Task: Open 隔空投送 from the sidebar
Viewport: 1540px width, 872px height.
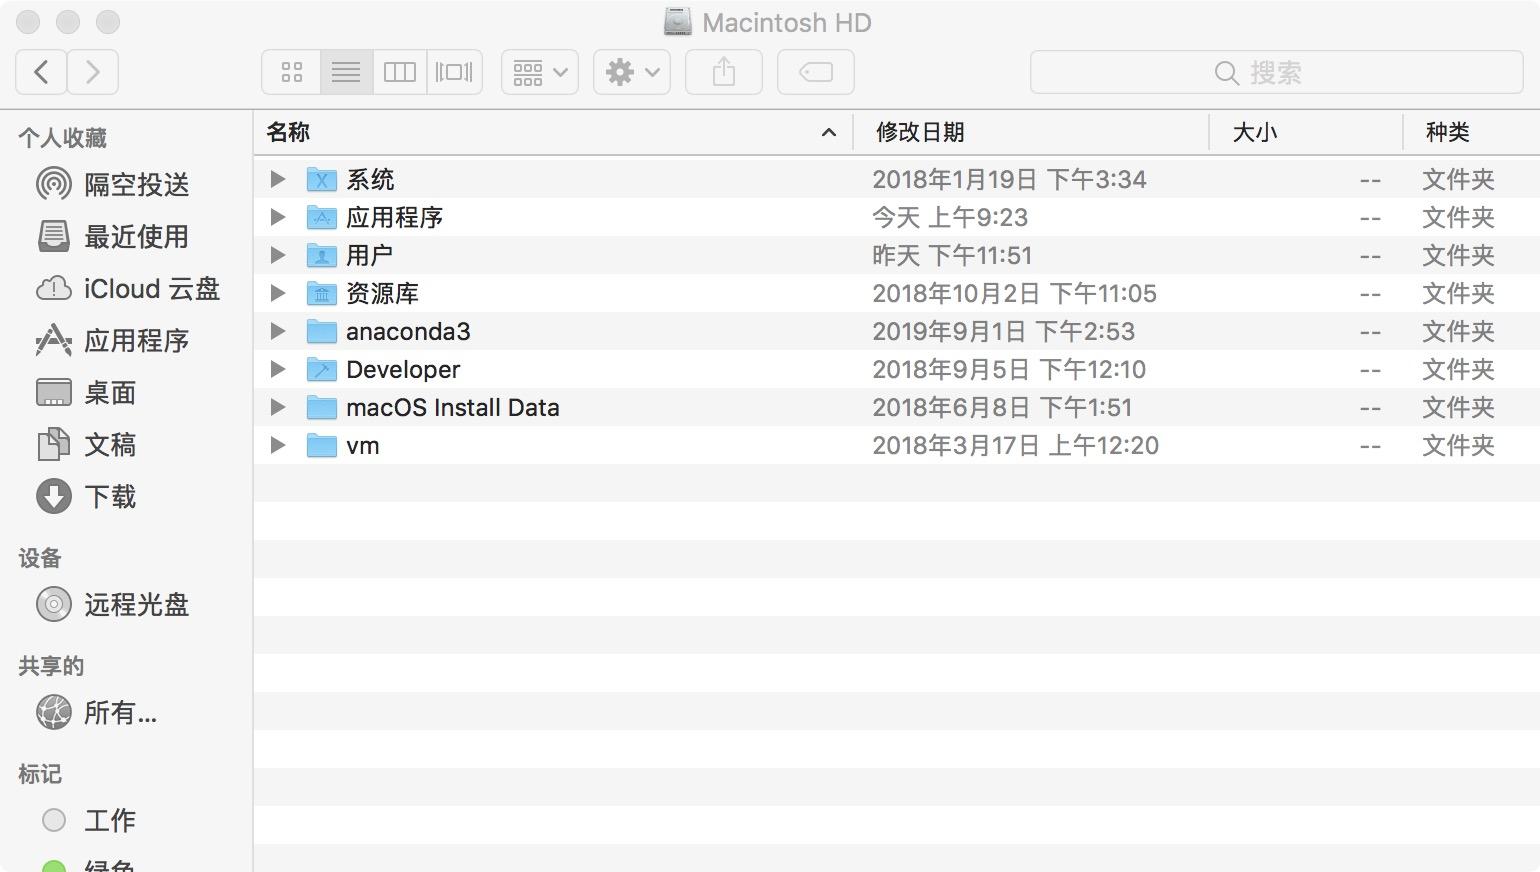Action: (x=135, y=185)
